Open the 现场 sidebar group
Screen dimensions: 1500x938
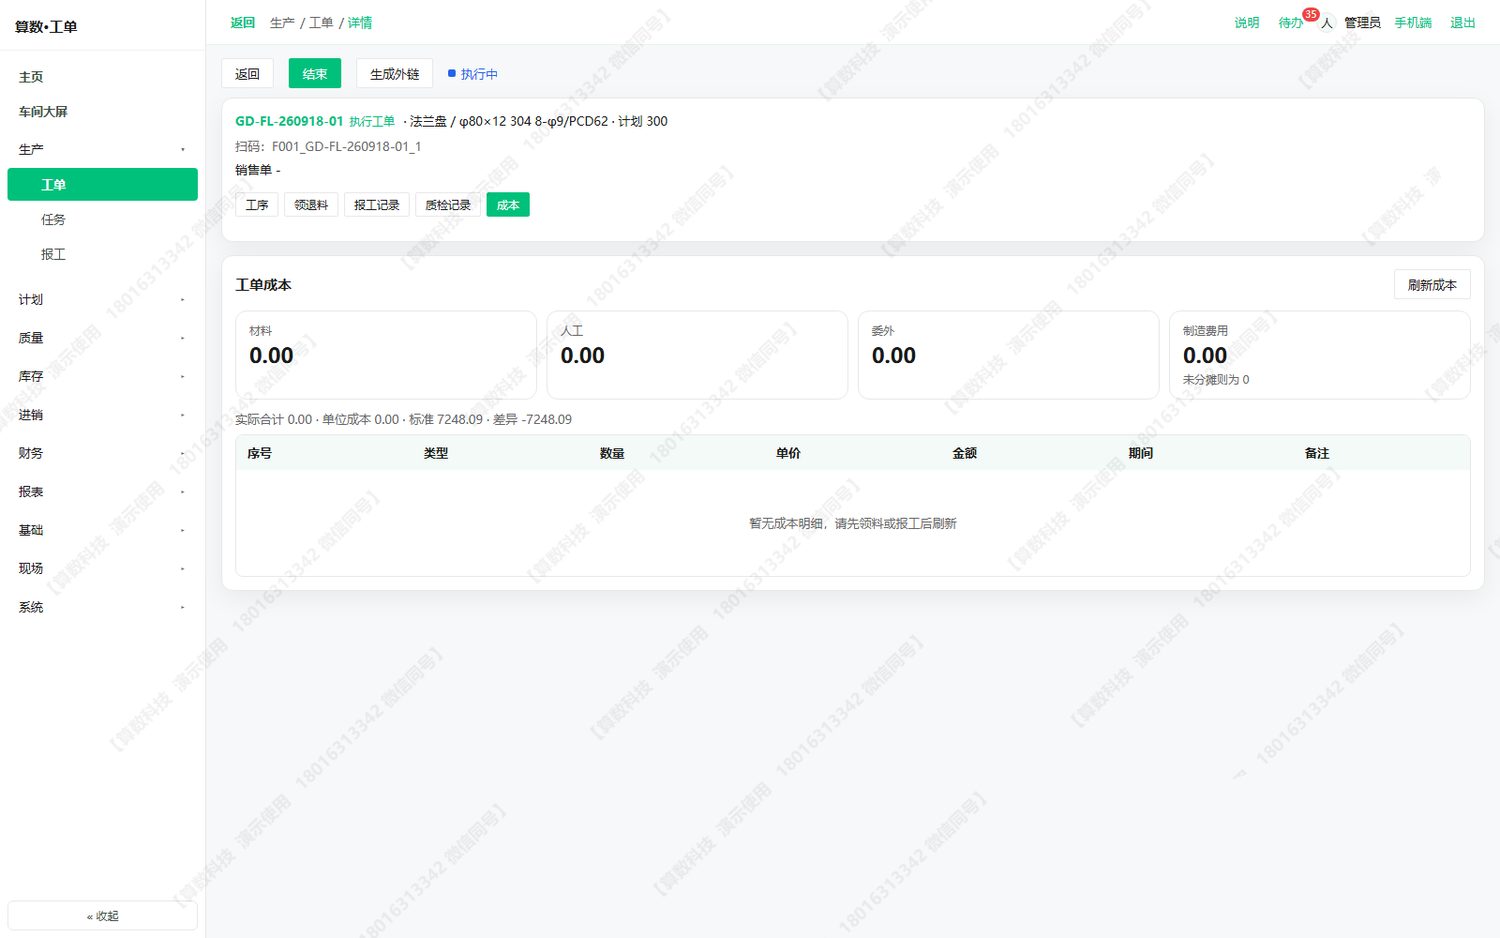point(102,568)
